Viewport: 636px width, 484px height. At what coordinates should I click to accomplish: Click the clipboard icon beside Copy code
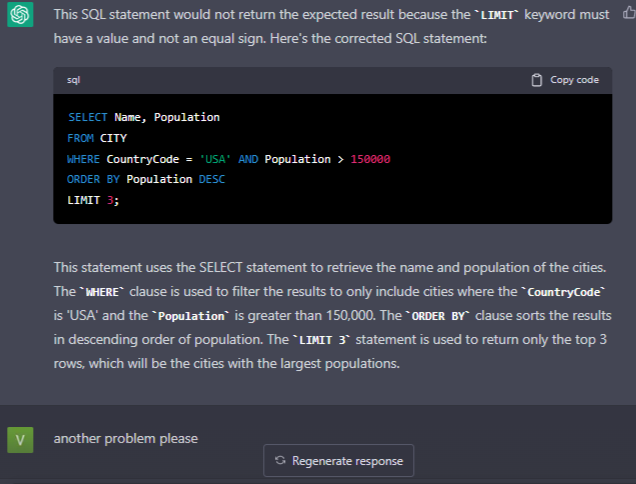536,80
